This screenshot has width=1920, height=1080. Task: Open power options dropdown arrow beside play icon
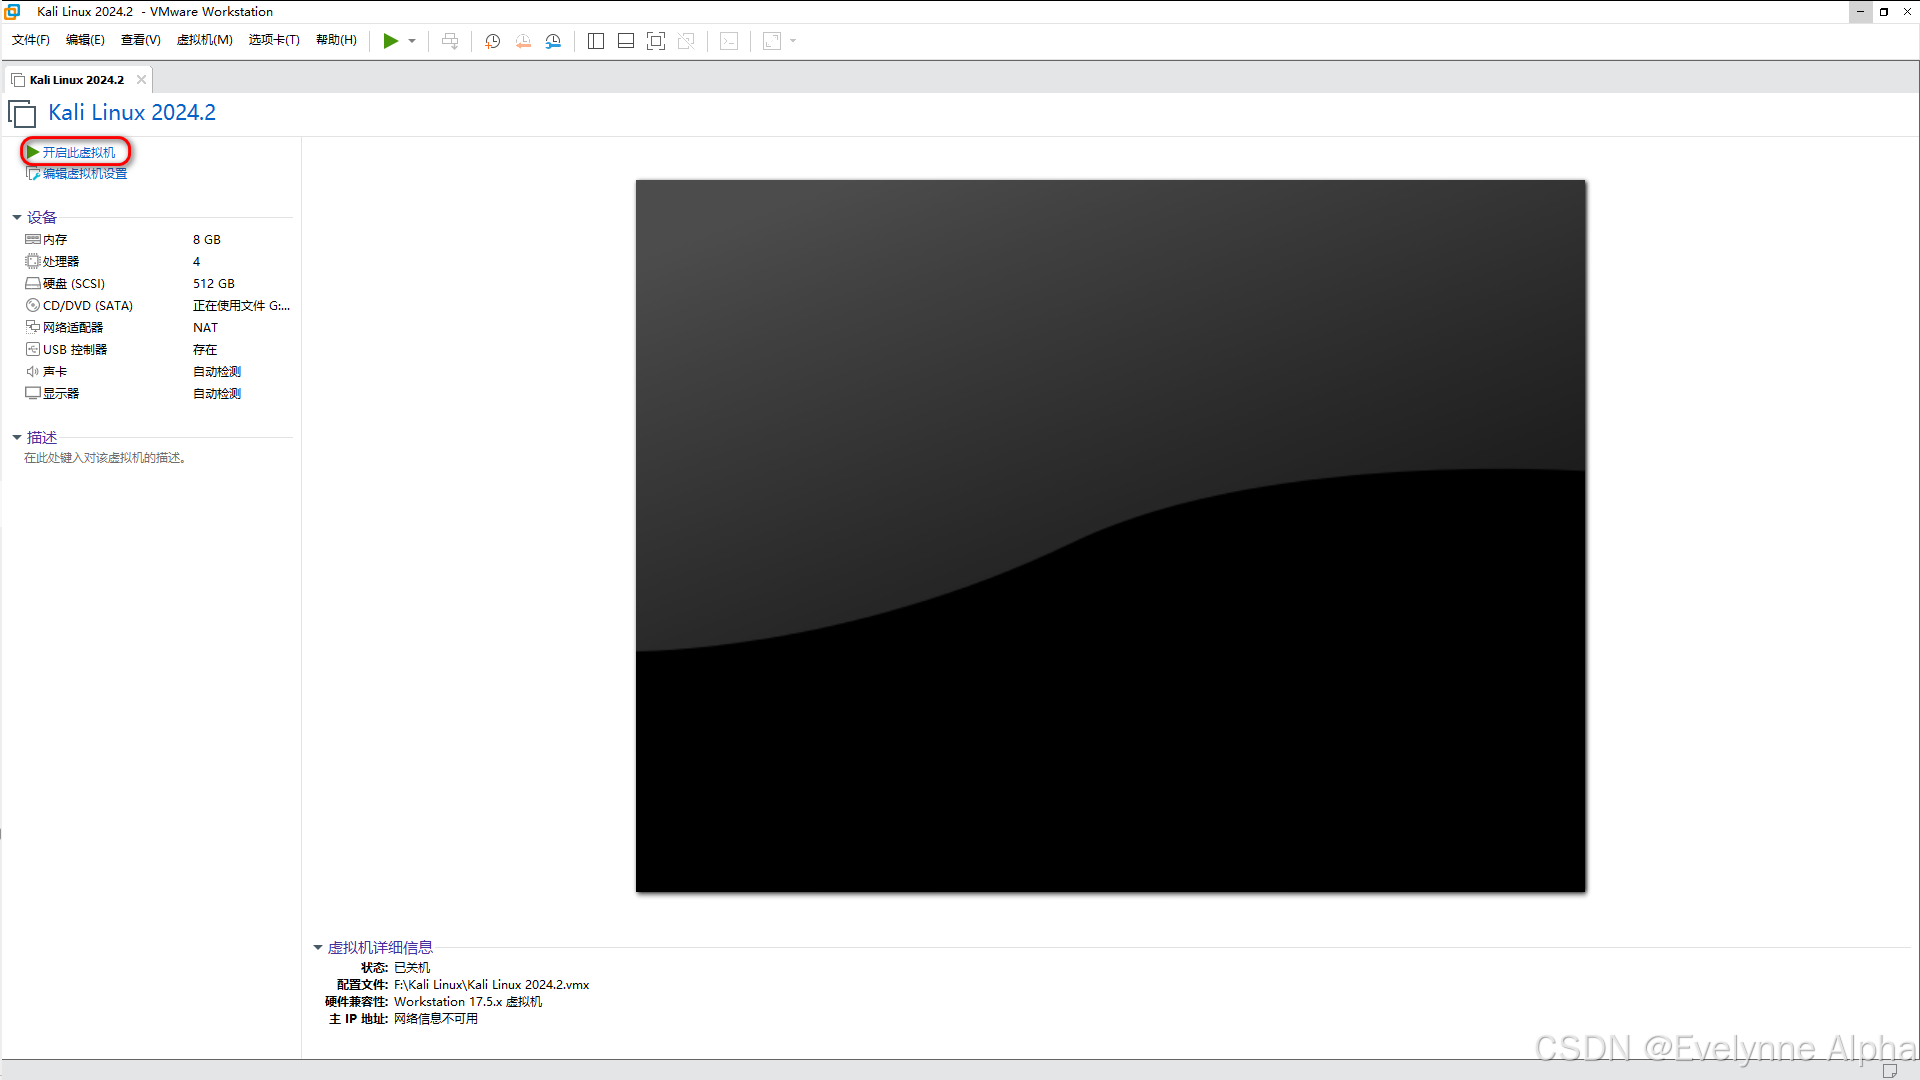(x=412, y=41)
